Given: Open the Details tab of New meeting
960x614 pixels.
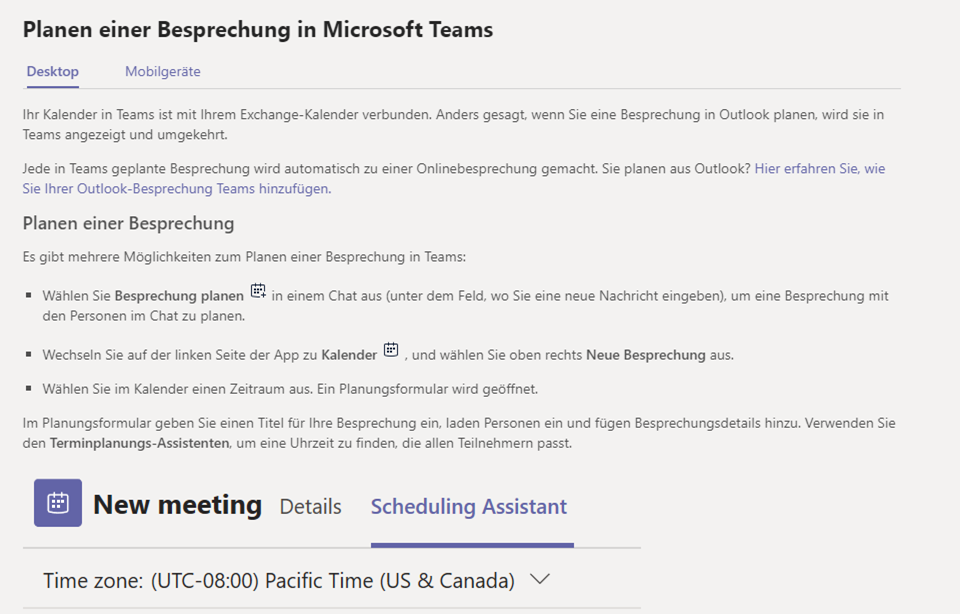Looking at the screenshot, I should [x=310, y=507].
